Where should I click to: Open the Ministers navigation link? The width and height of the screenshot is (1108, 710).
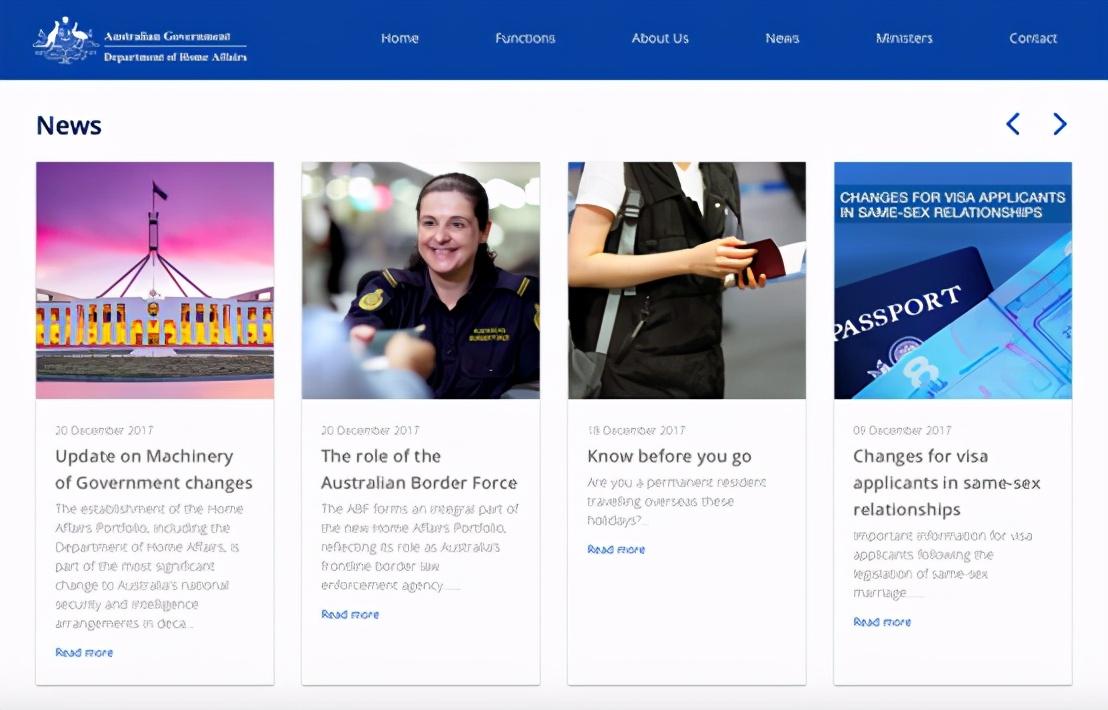pyautogui.click(x=904, y=38)
